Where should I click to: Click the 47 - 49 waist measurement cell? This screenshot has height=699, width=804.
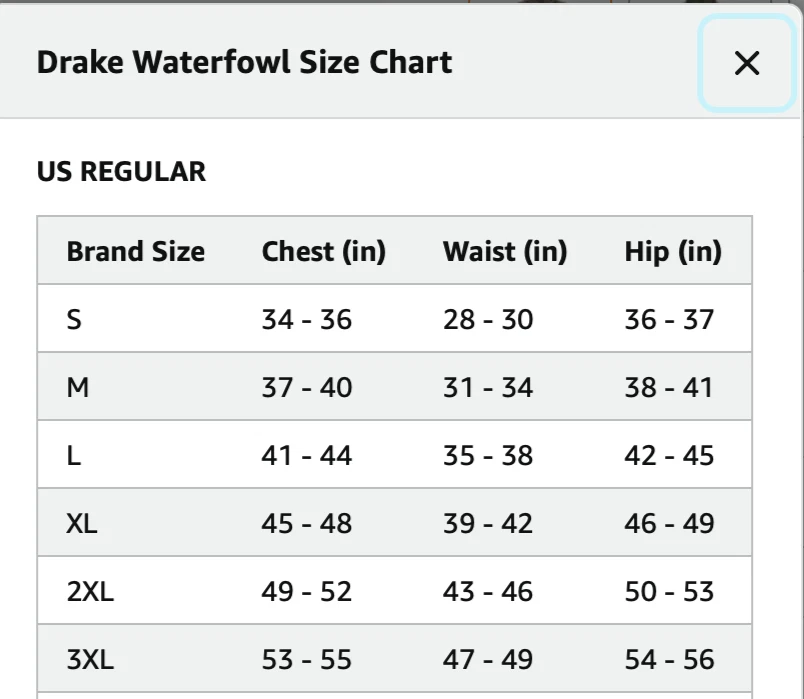click(487, 659)
